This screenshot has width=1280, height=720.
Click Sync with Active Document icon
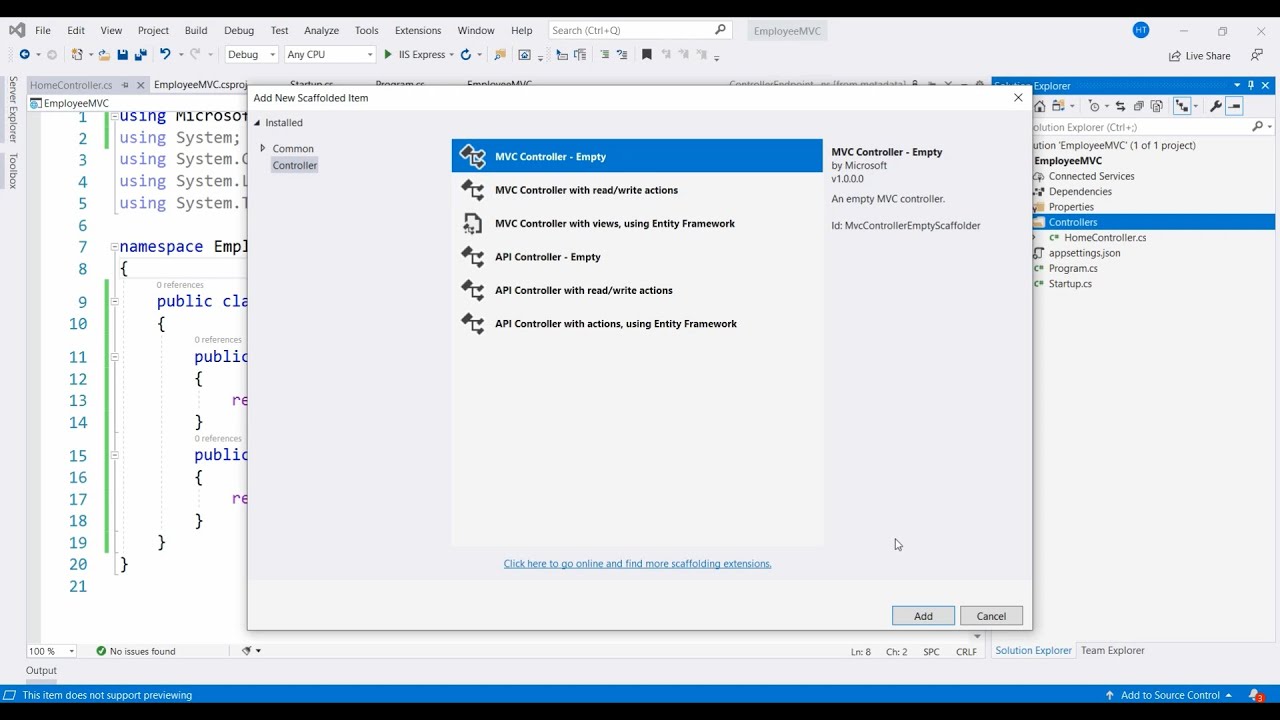(x=1120, y=106)
